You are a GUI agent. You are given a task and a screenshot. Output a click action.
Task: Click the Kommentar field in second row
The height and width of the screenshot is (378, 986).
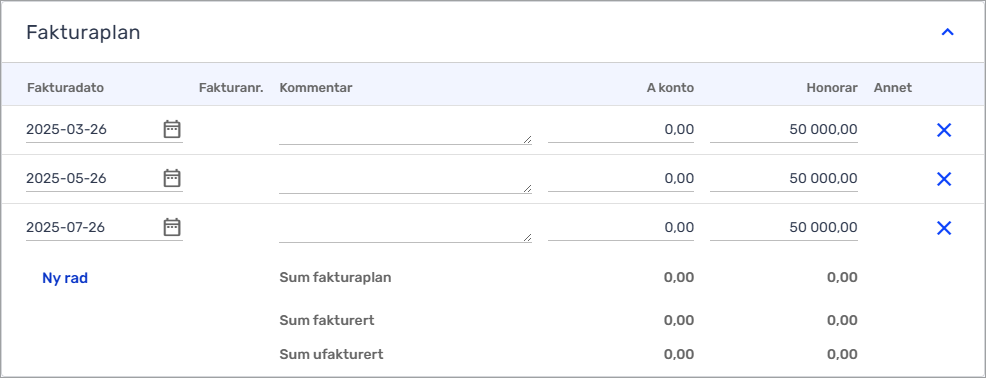click(x=406, y=180)
